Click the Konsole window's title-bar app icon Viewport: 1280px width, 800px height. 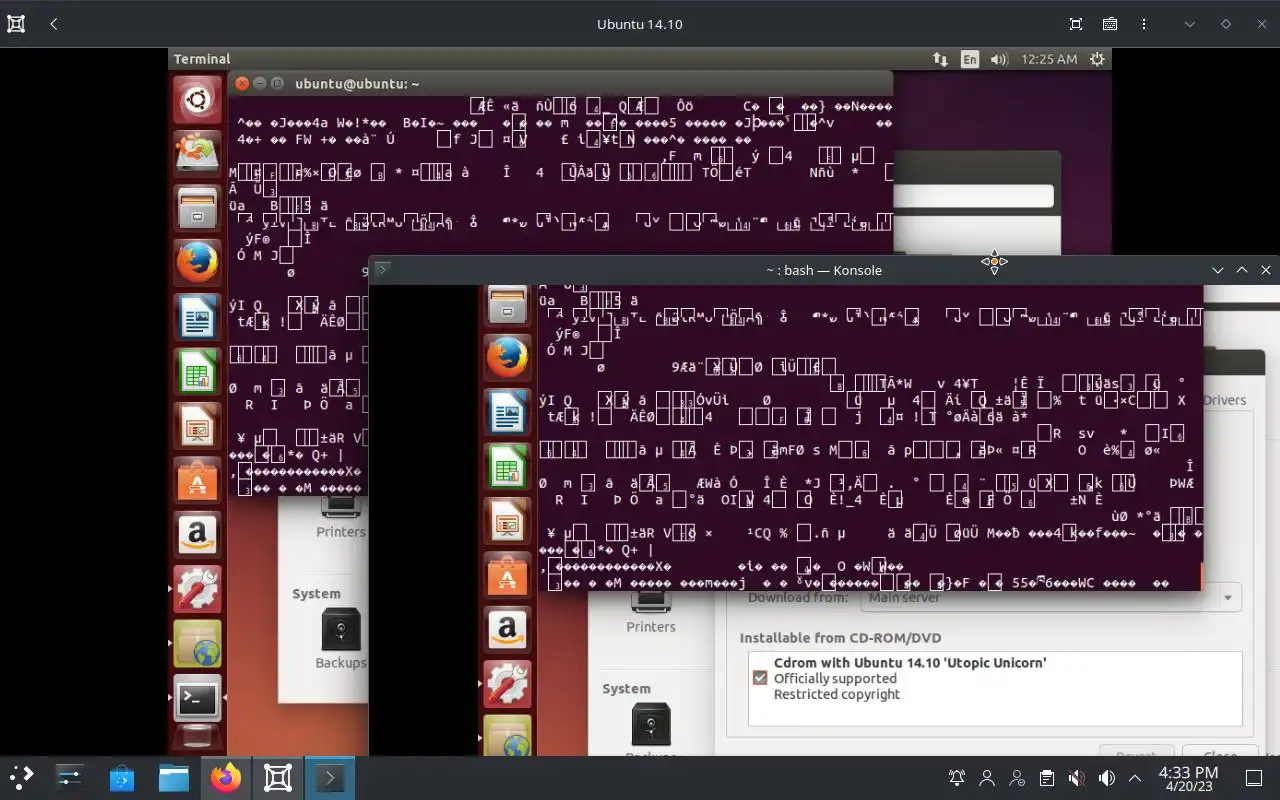point(382,270)
